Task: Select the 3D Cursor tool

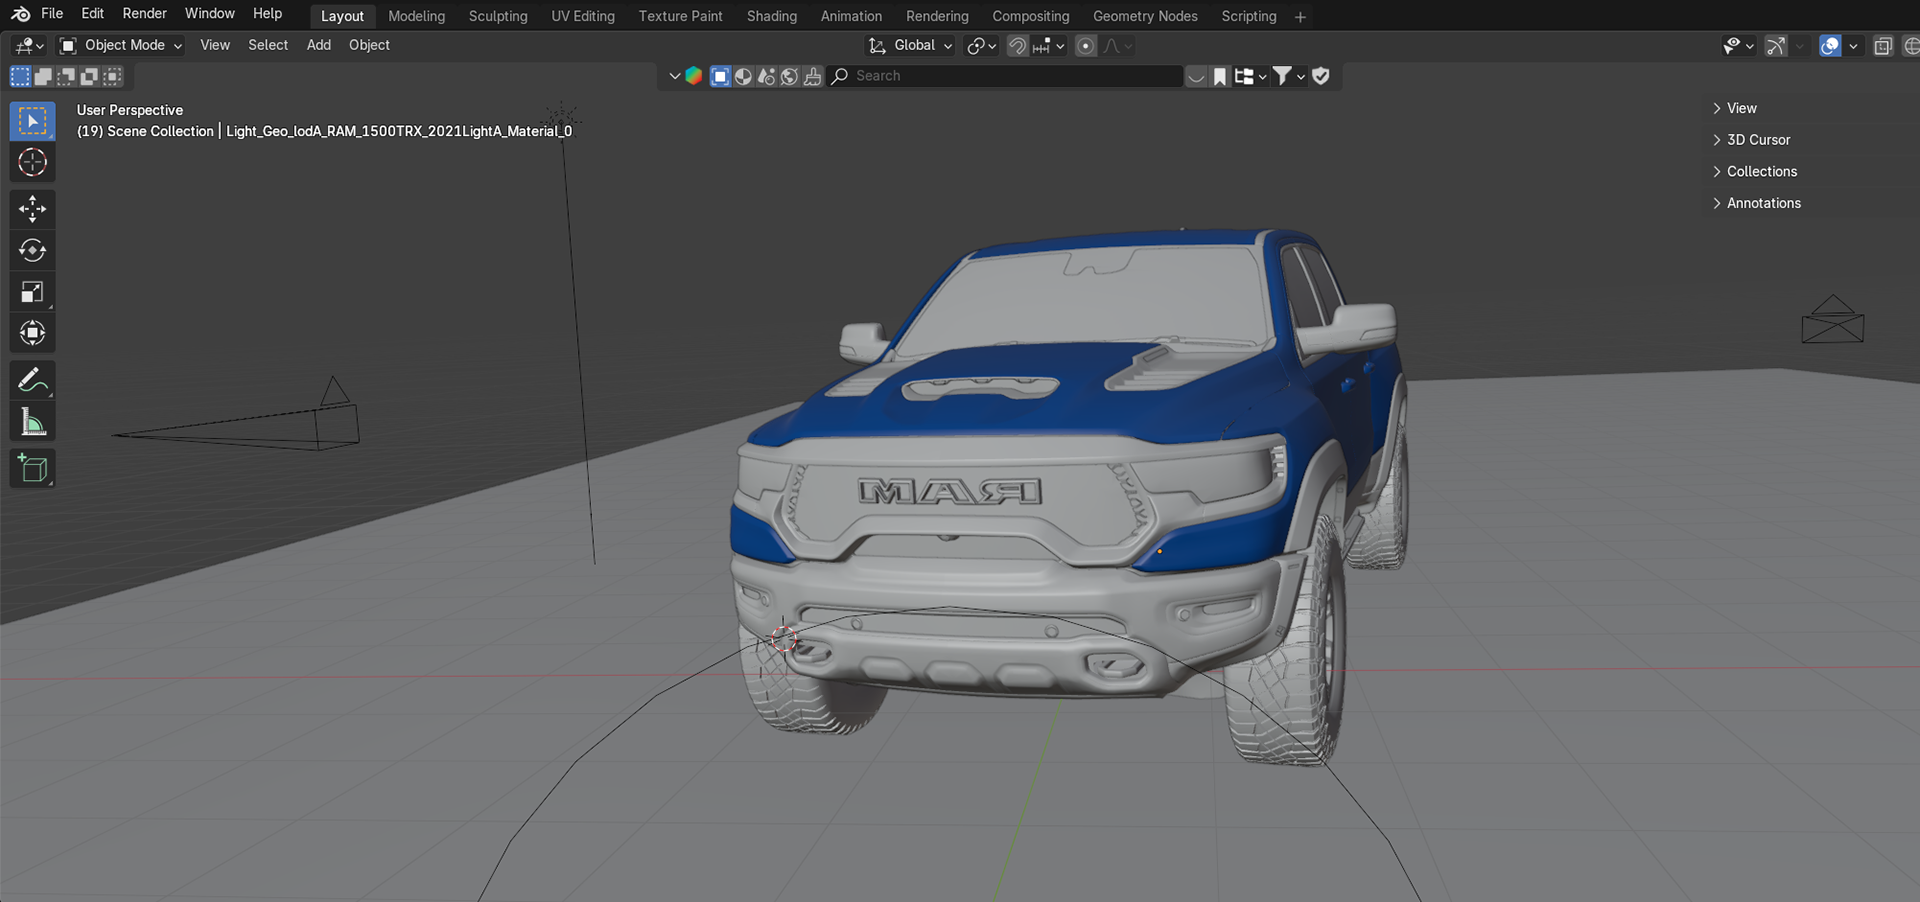Action: point(32,162)
